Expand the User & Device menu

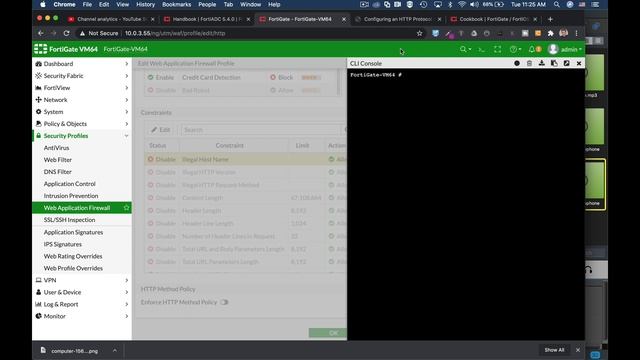pos(82,292)
